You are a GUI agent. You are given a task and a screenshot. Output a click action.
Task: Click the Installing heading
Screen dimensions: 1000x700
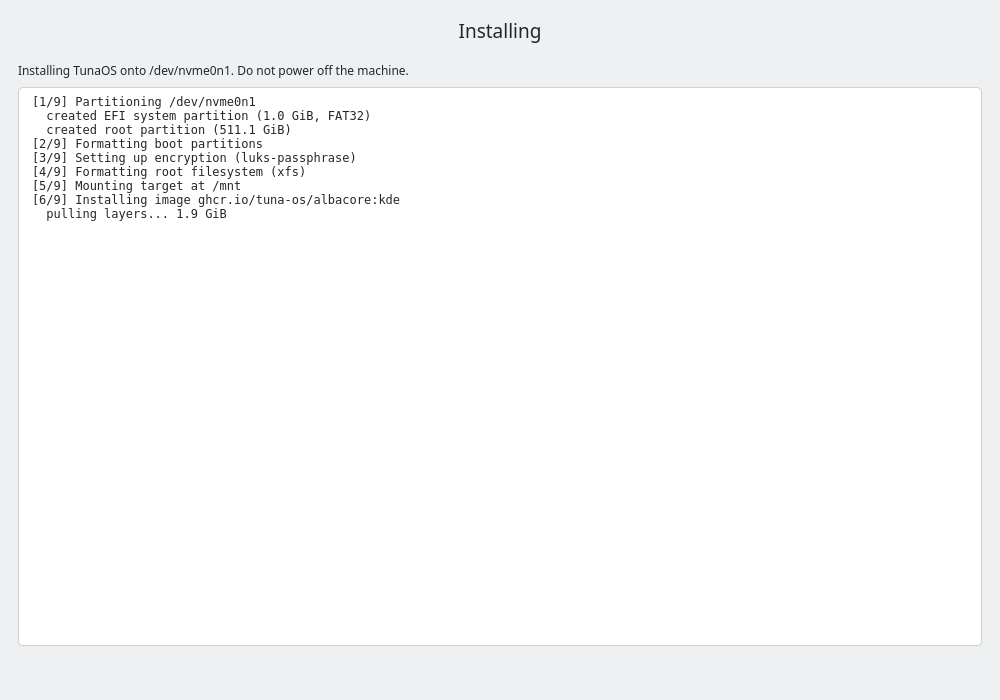pos(499,31)
